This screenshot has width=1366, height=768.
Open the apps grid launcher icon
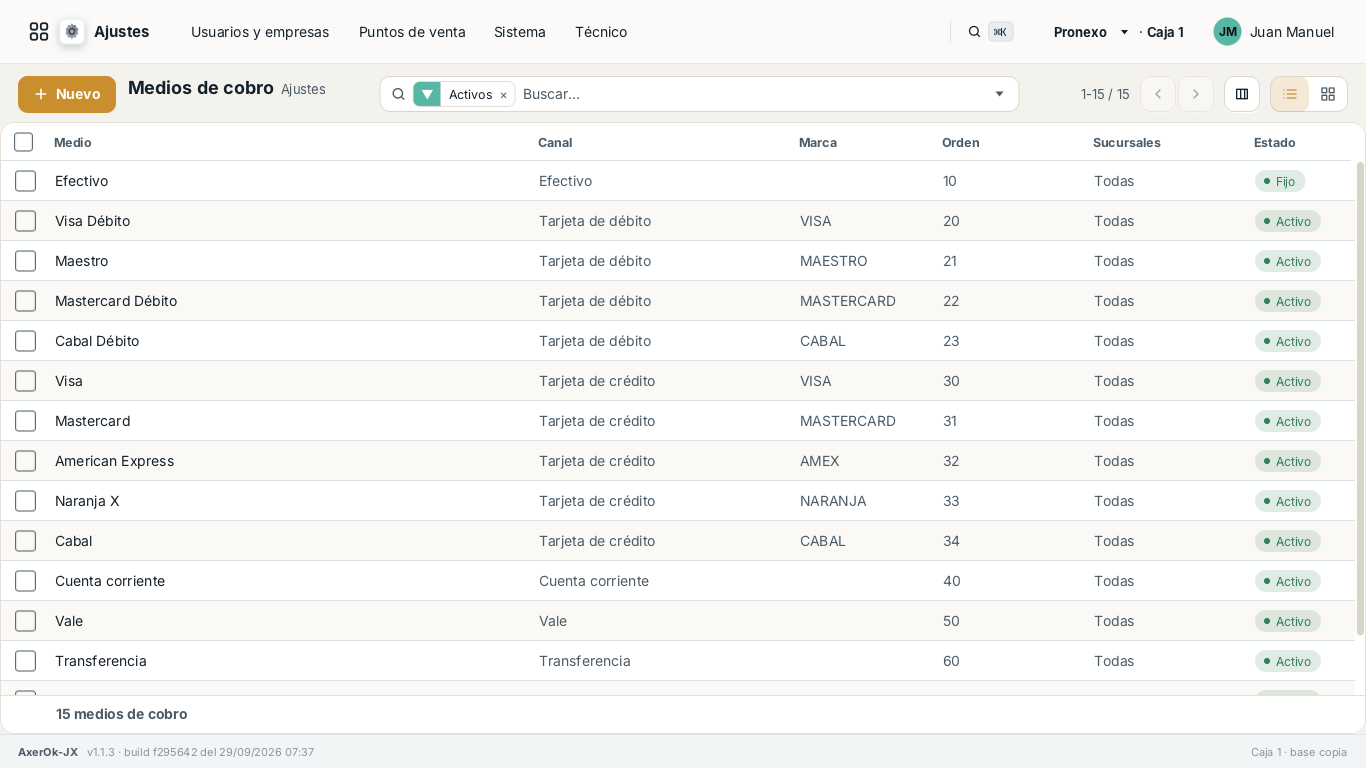(x=39, y=32)
